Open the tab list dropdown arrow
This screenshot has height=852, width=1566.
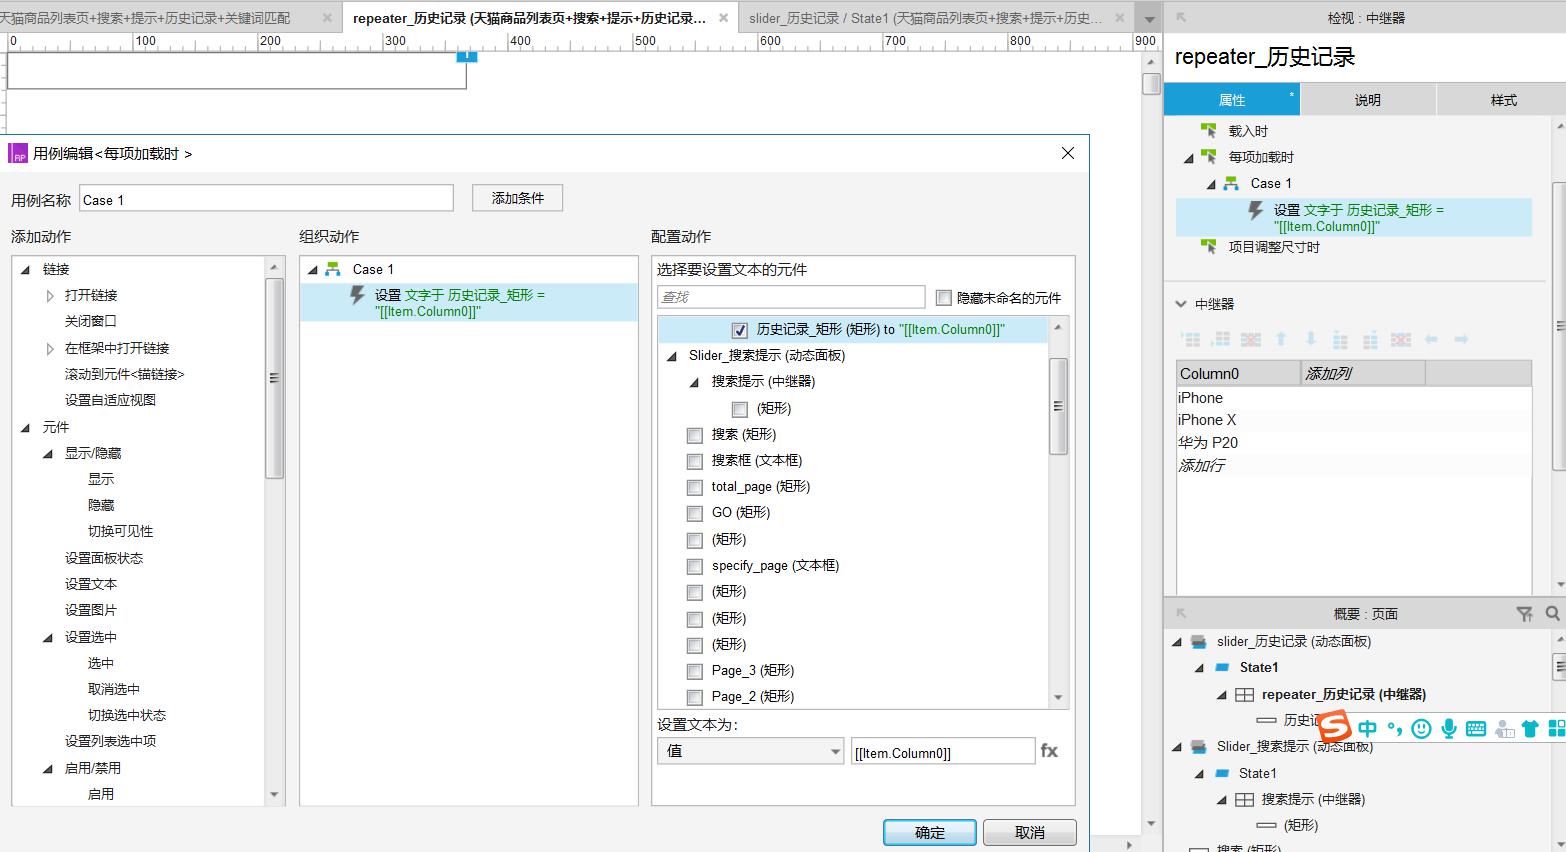[x=1148, y=19]
